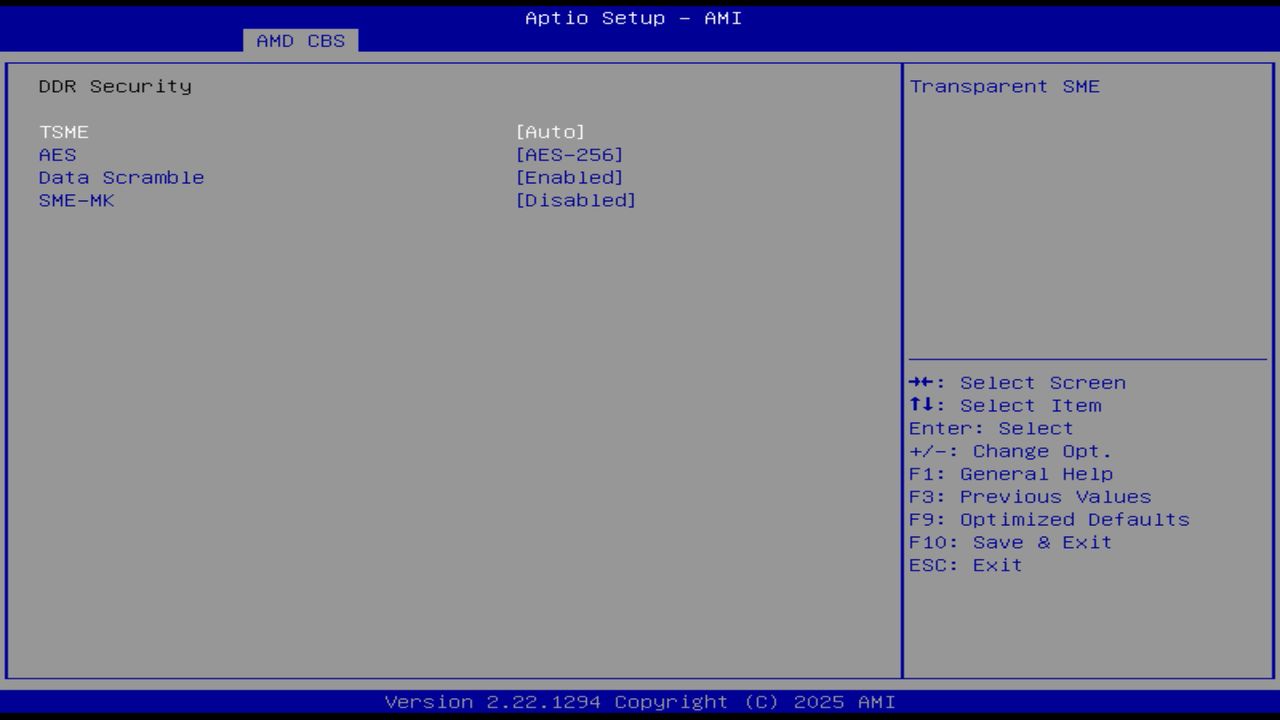This screenshot has height=720, width=1280.
Task: Click the TSME item label
Action: 63,131
